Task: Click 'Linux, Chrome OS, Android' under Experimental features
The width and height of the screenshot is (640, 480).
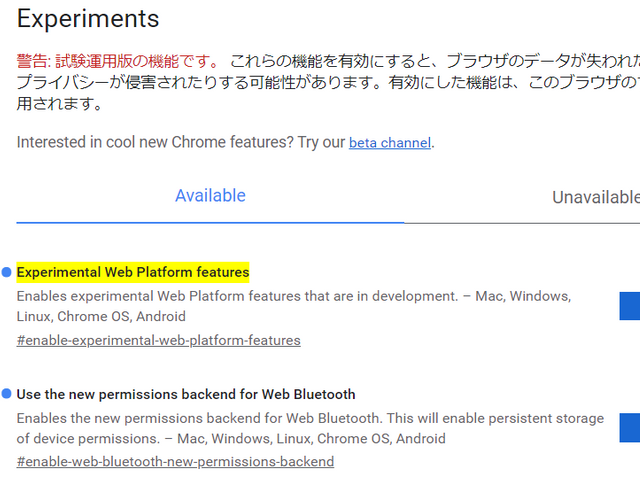Action: pos(101,316)
